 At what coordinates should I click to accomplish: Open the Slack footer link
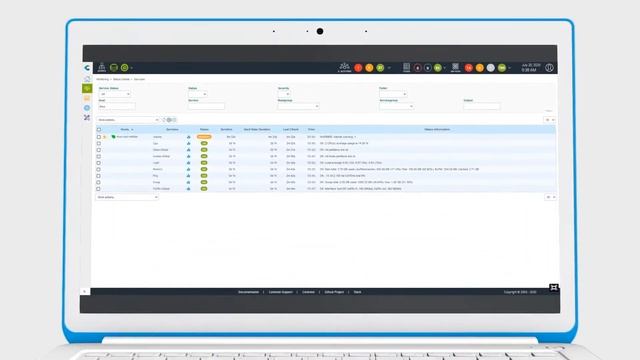point(358,292)
